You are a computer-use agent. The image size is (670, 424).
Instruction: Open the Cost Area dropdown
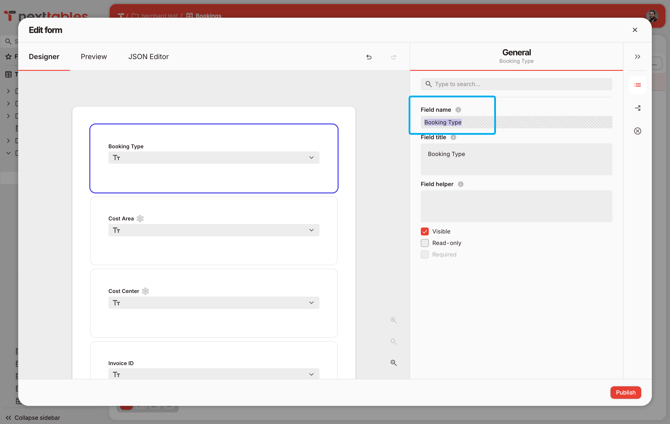[214, 230]
